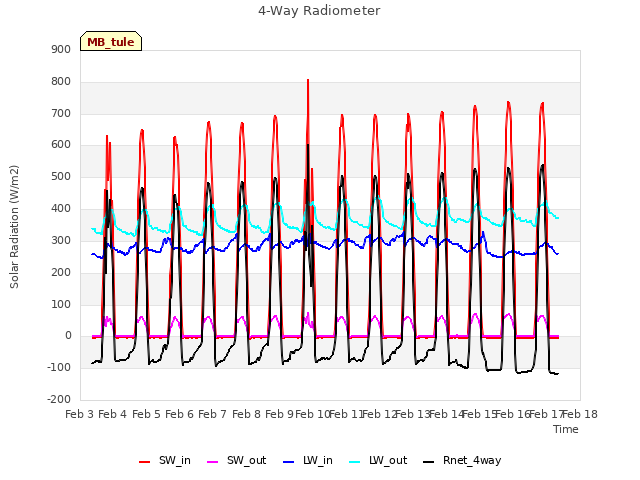Screen dimensions: 640x480
Task: Click the 700 y-axis tick label
Action: (61, 113)
